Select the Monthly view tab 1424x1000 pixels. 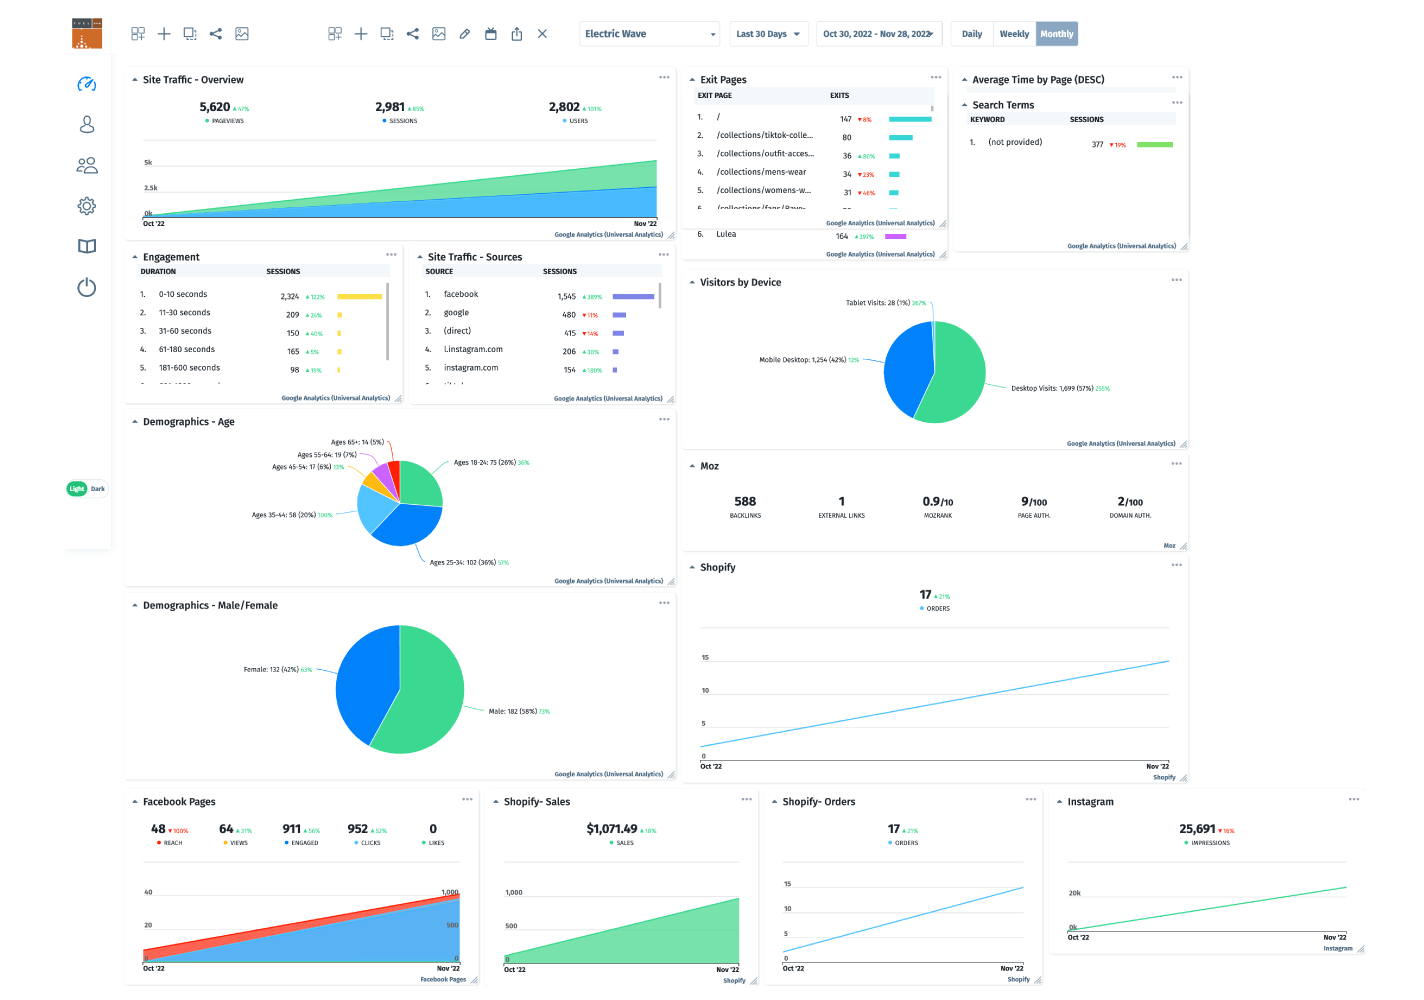(x=1057, y=34)
